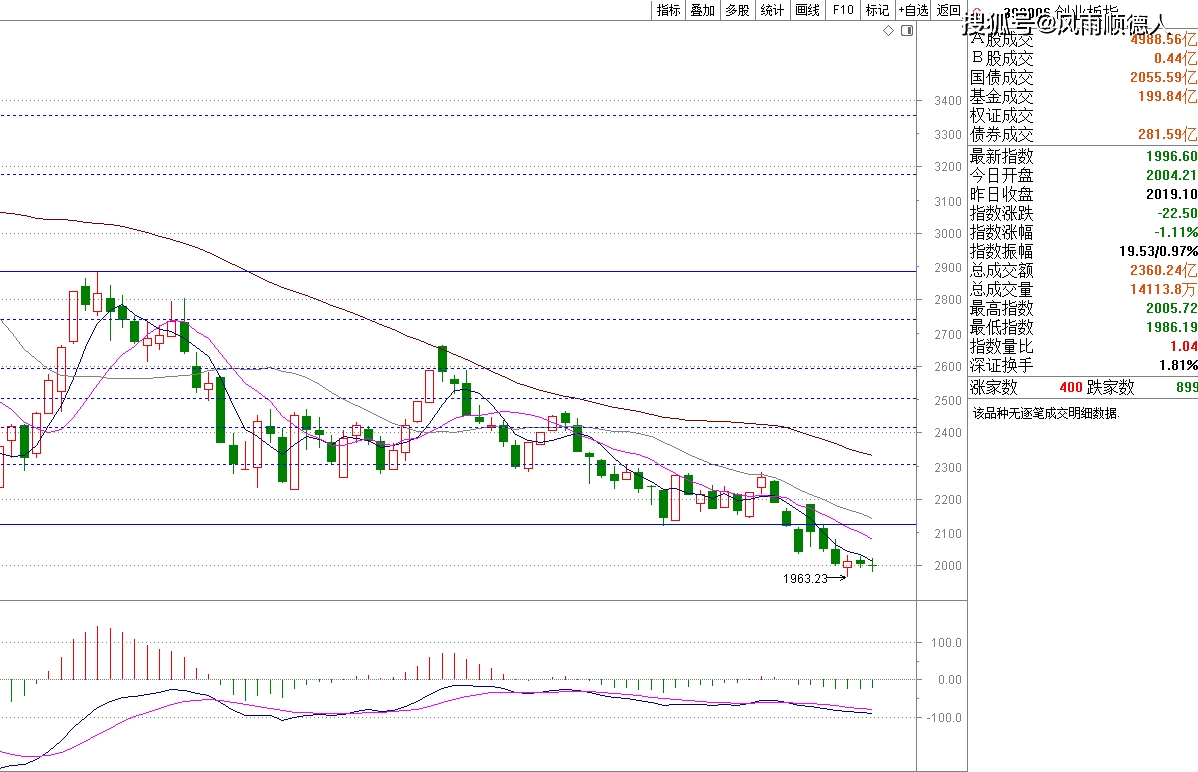This screenshot has height=772, width=1198.
Task: Open the 统计 (statistics) tool
Action: 772,10
